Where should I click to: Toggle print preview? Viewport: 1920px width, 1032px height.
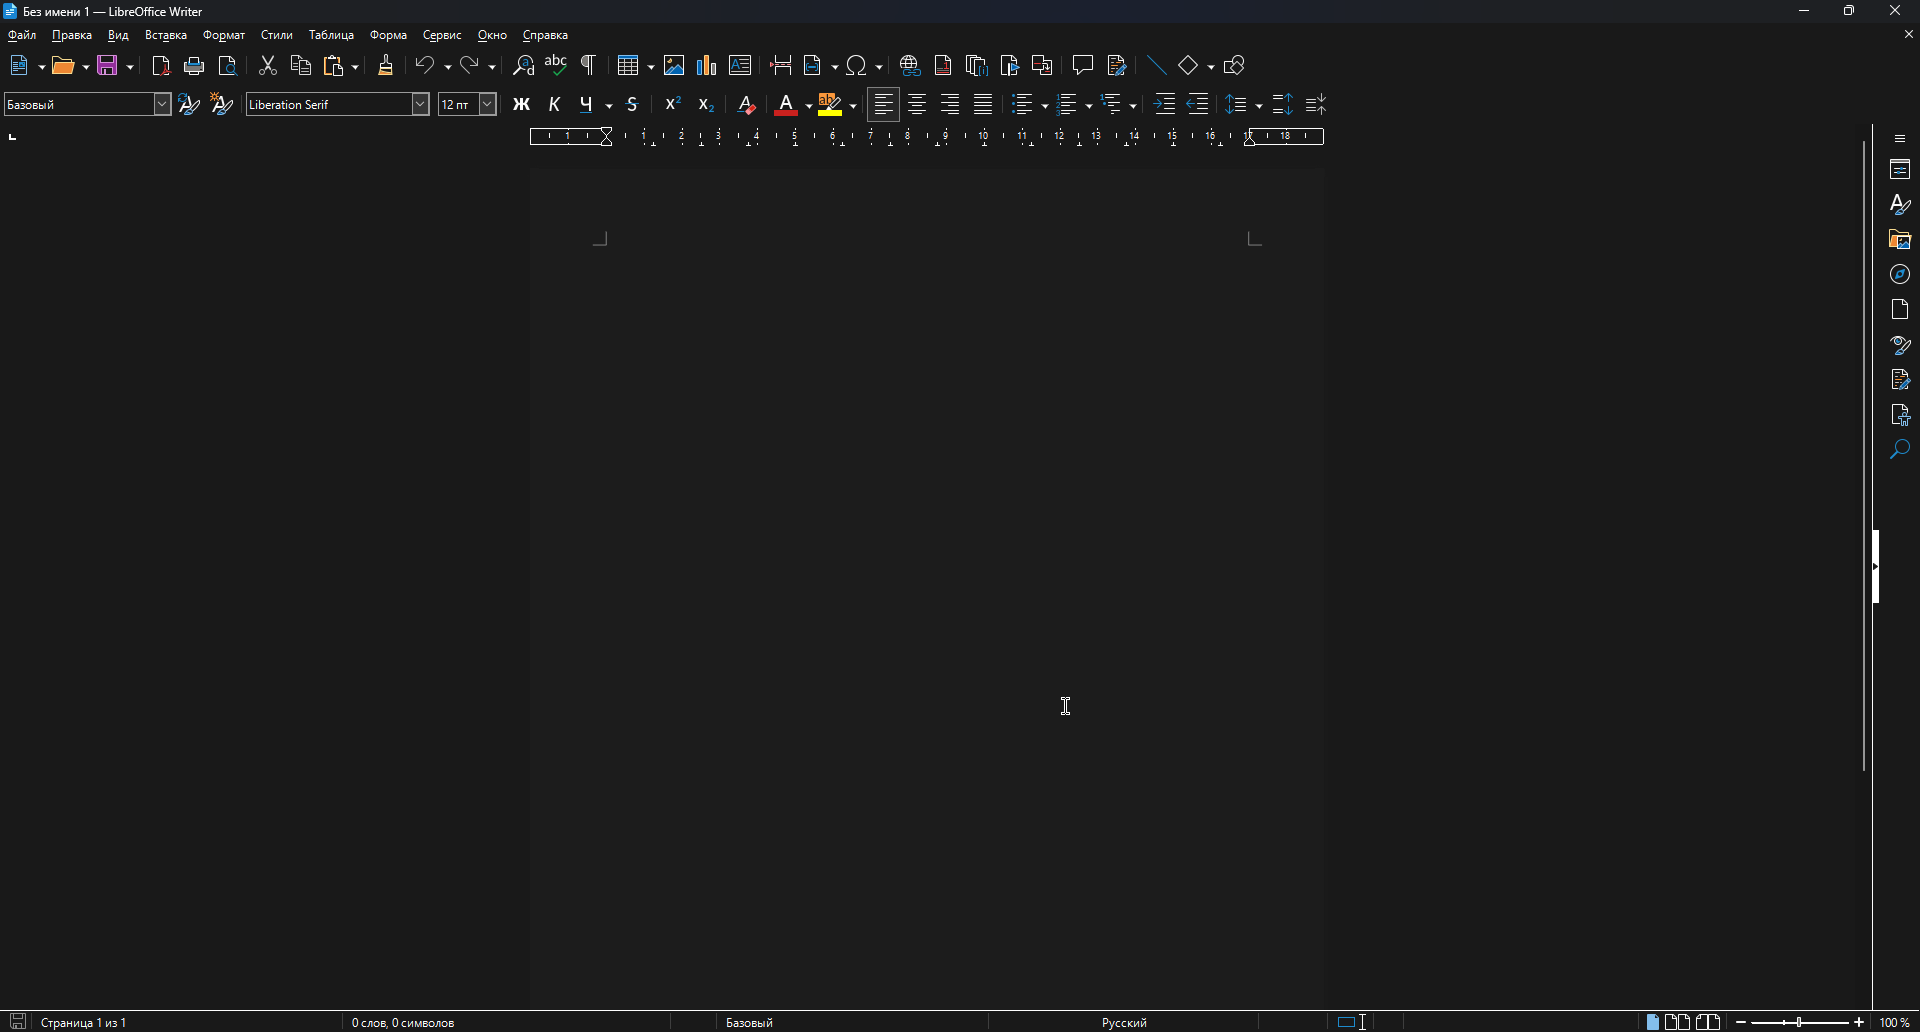coord(228,66)
